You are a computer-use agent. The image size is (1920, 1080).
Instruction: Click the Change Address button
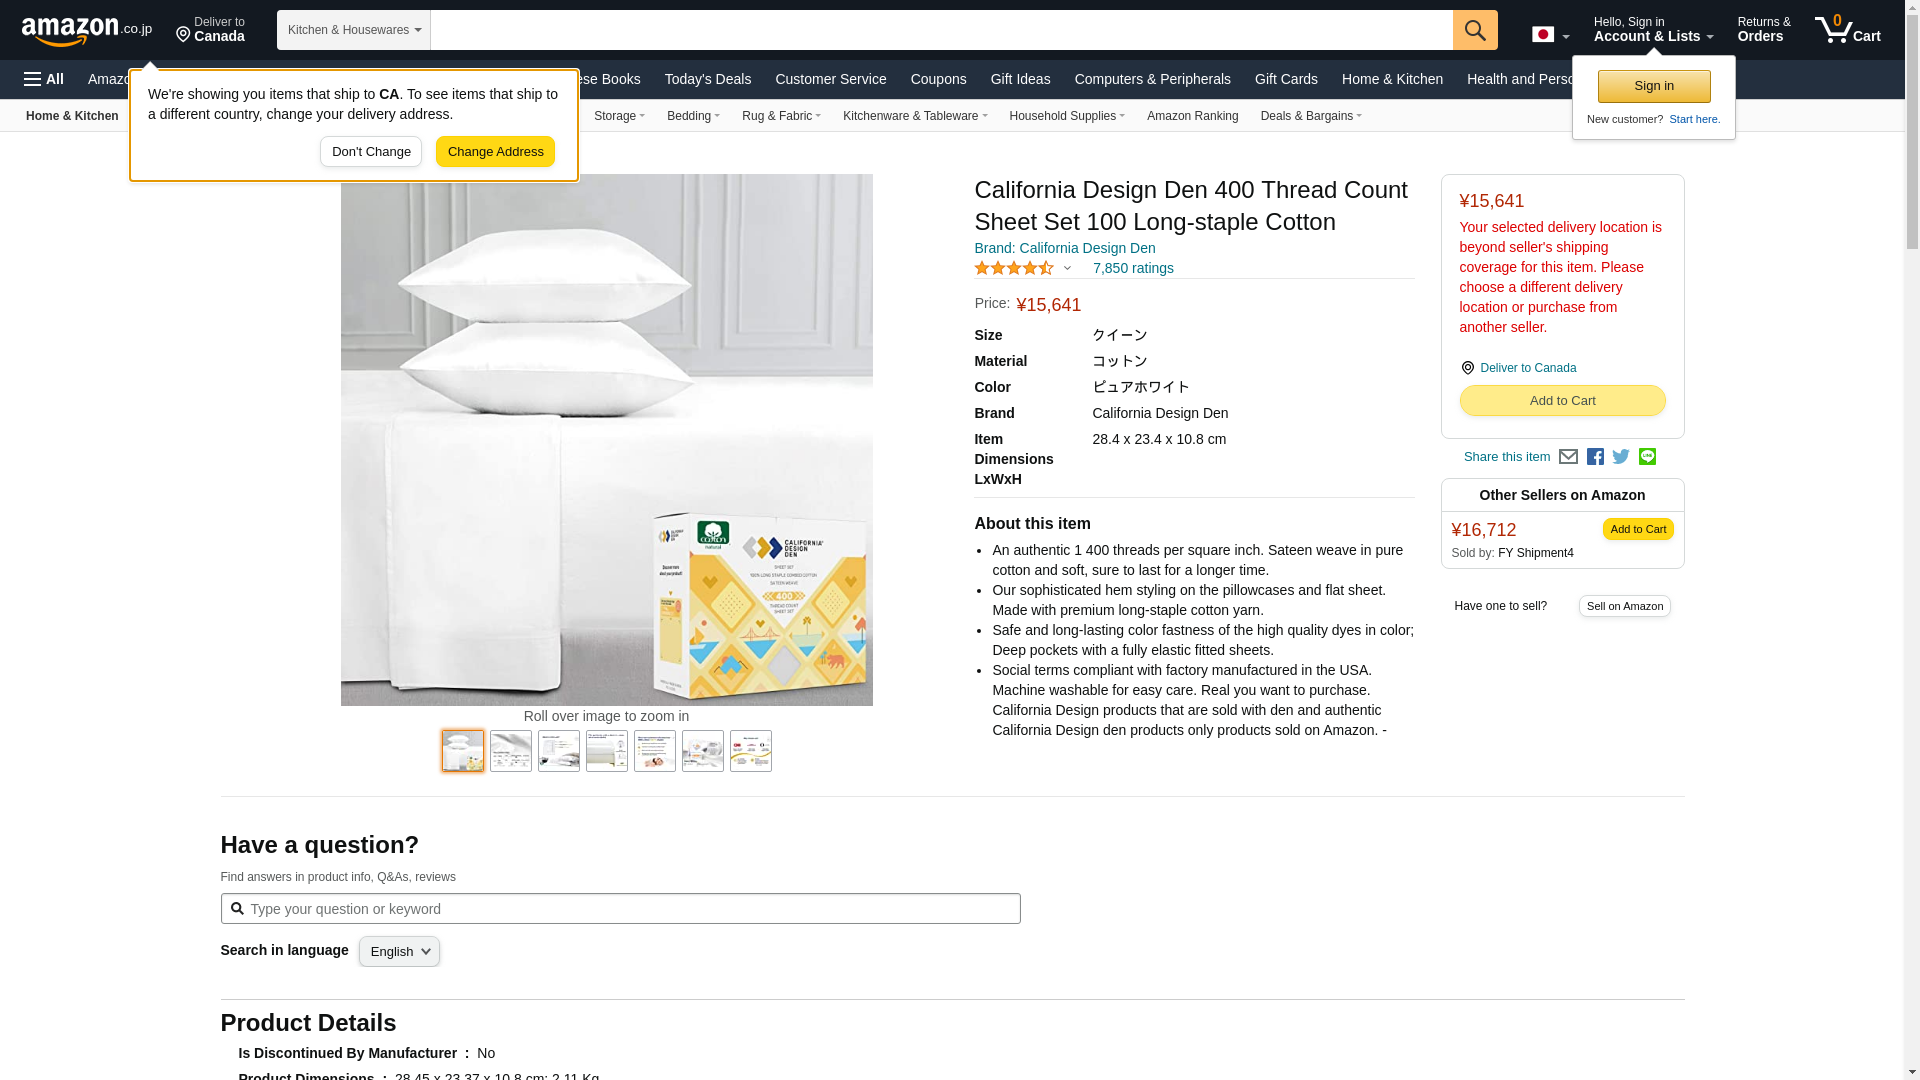coord(495,152)
